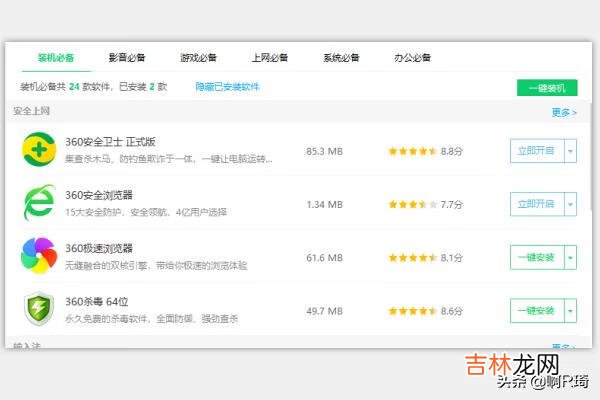This screenshot has width=600, height=400.
Task: Click the 1.34 MB size text
Action: tap(324, 204)
